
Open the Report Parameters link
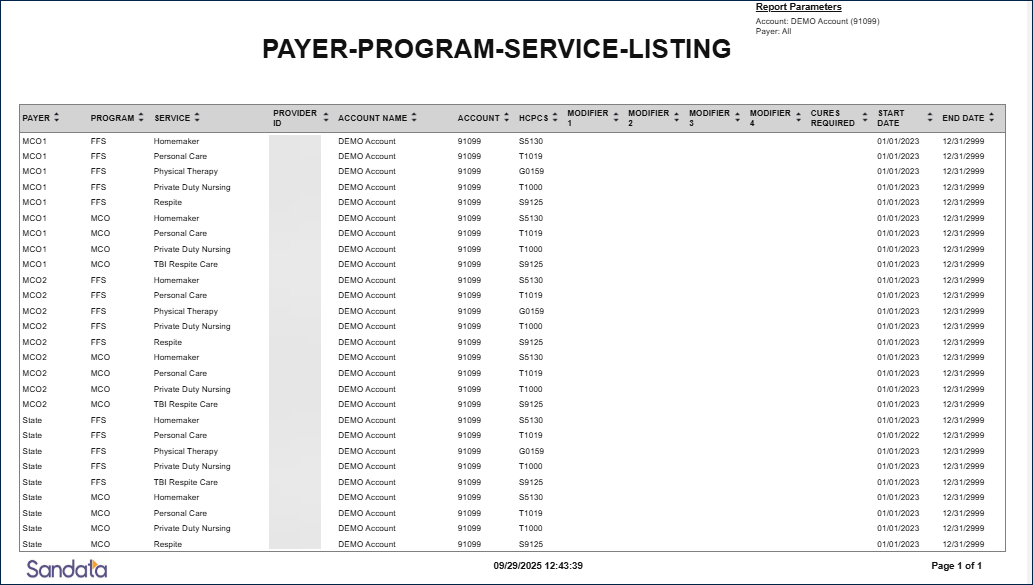798,8
